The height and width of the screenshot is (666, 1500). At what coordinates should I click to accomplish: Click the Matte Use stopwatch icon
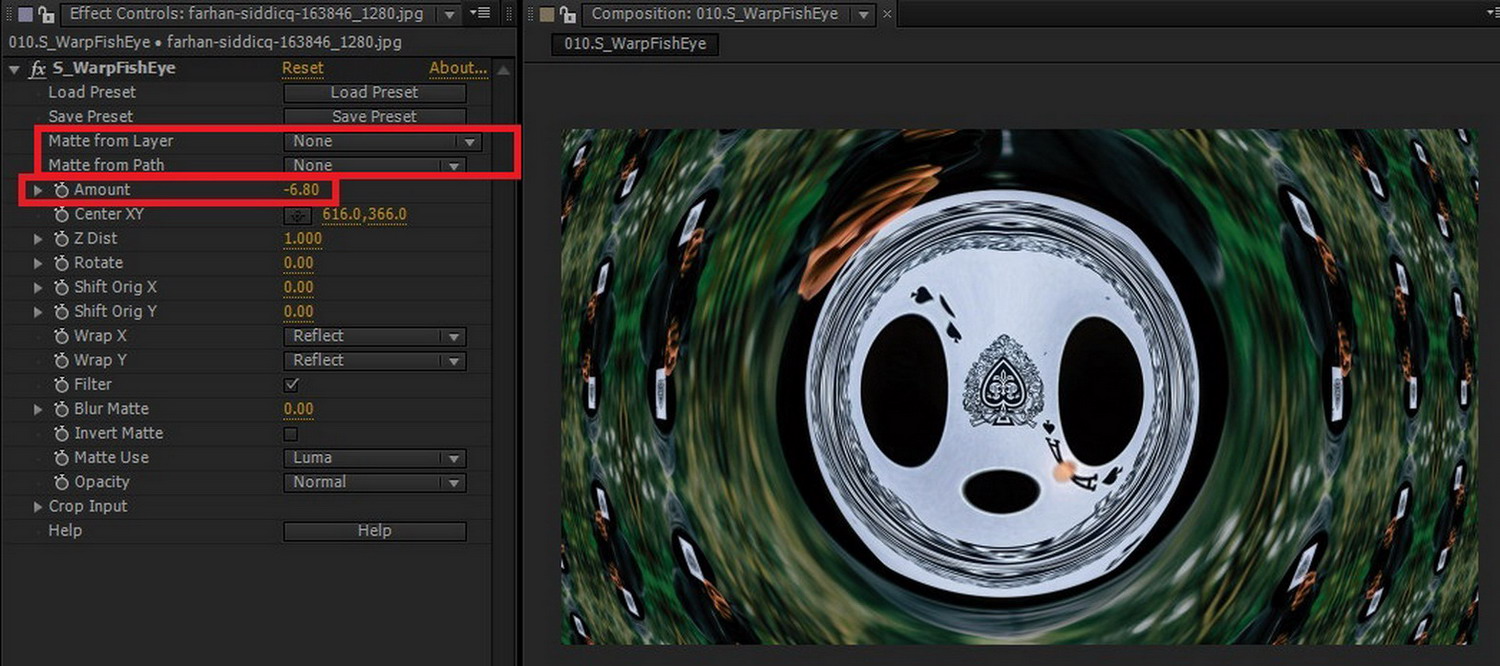pos(62,458)
